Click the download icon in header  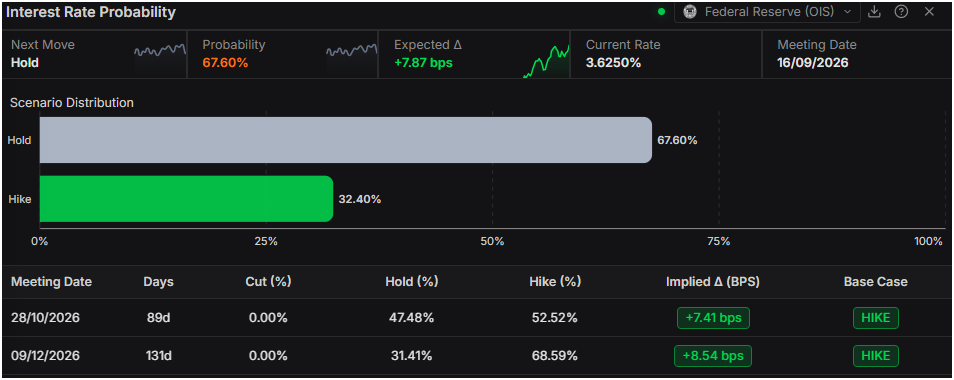(x=874, y=12)
